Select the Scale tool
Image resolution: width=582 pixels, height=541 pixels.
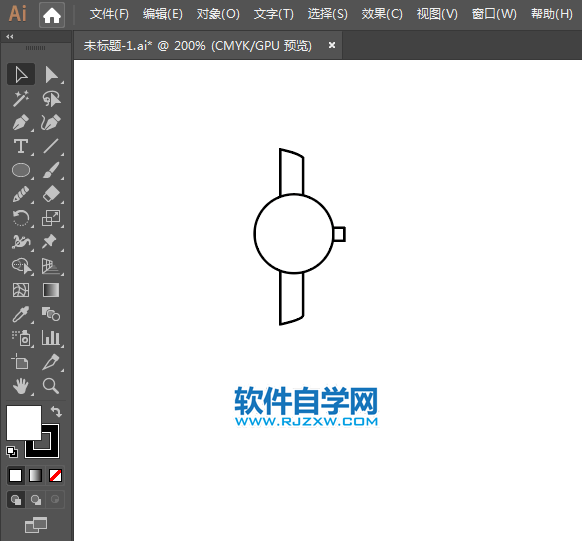(51, 218)
